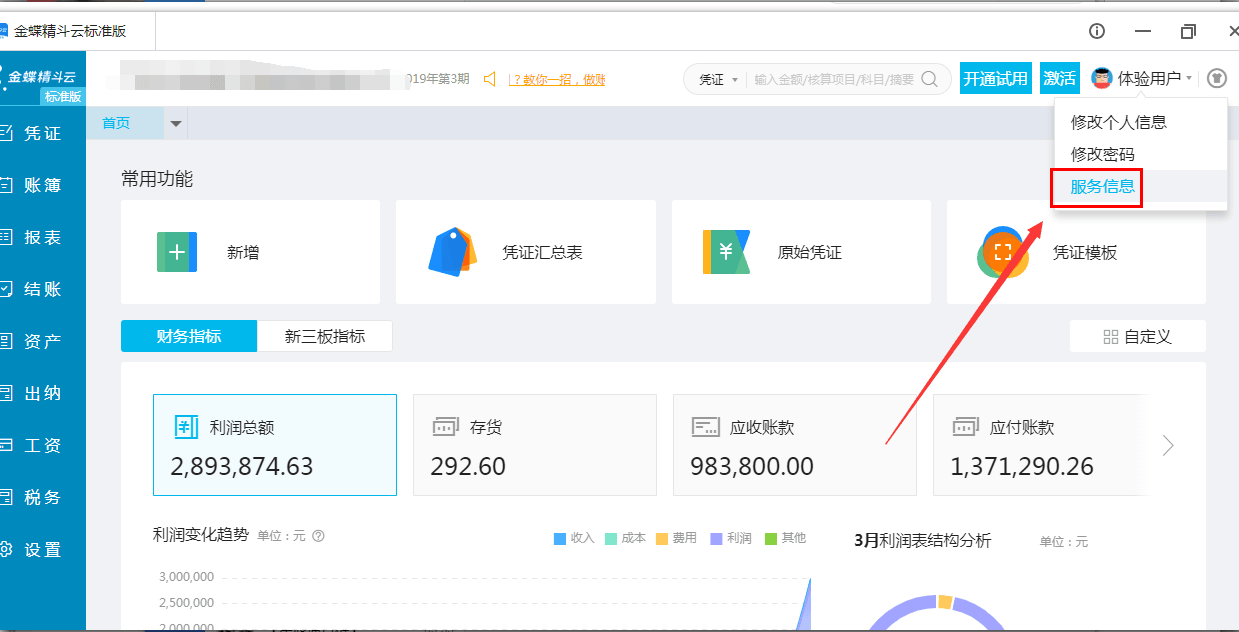1239x632 pixels.
Task: Click the blue tags 凭证汇总表 icon
Action: point(452,252)
